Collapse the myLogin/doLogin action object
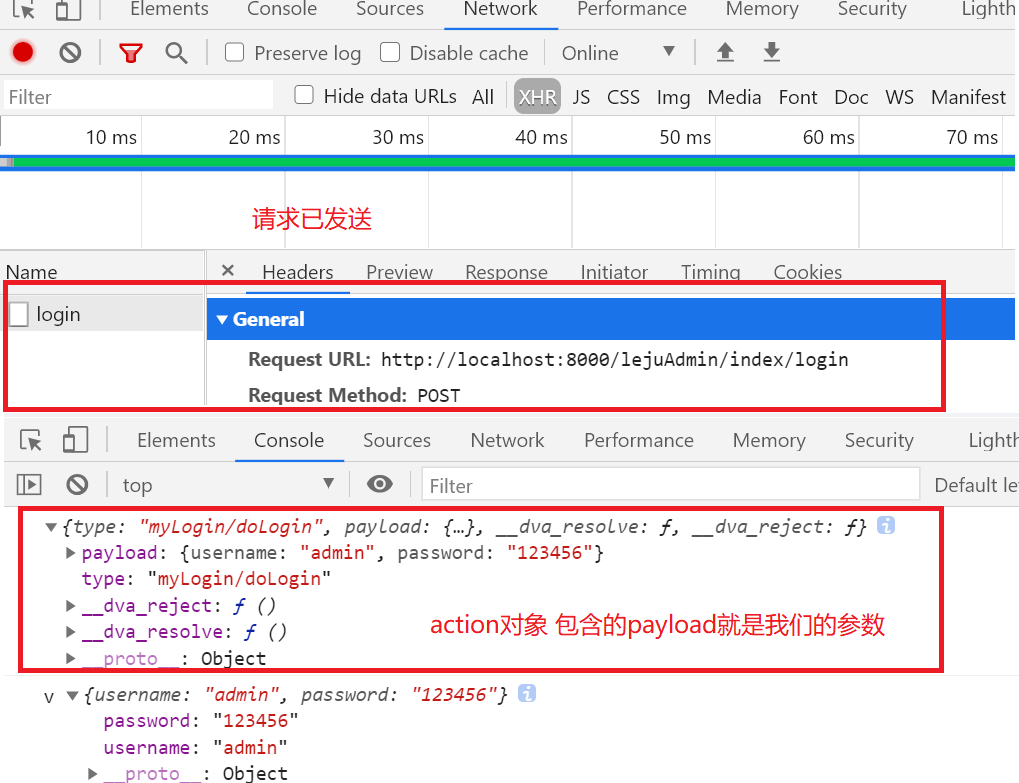The height and width of the screenshot is (783, 1019). click(51, 527)
